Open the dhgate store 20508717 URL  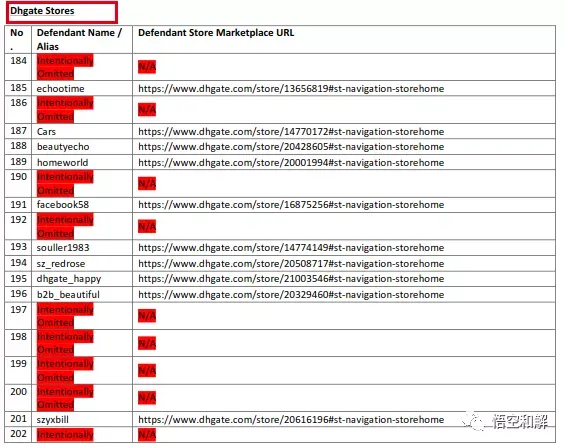(291, 264)
